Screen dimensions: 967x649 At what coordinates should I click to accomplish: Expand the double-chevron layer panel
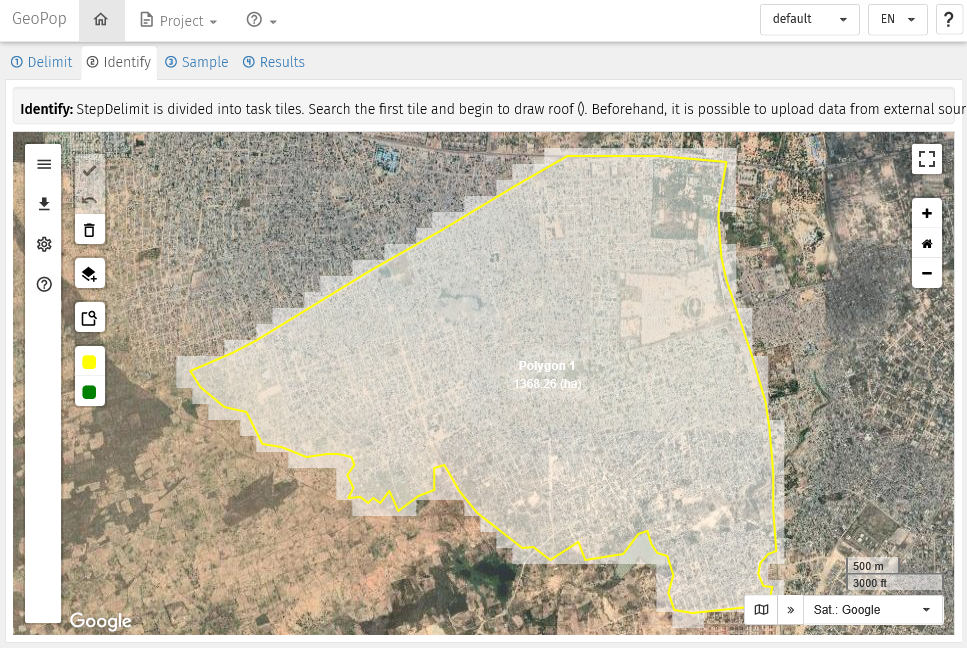click(790, 609)
